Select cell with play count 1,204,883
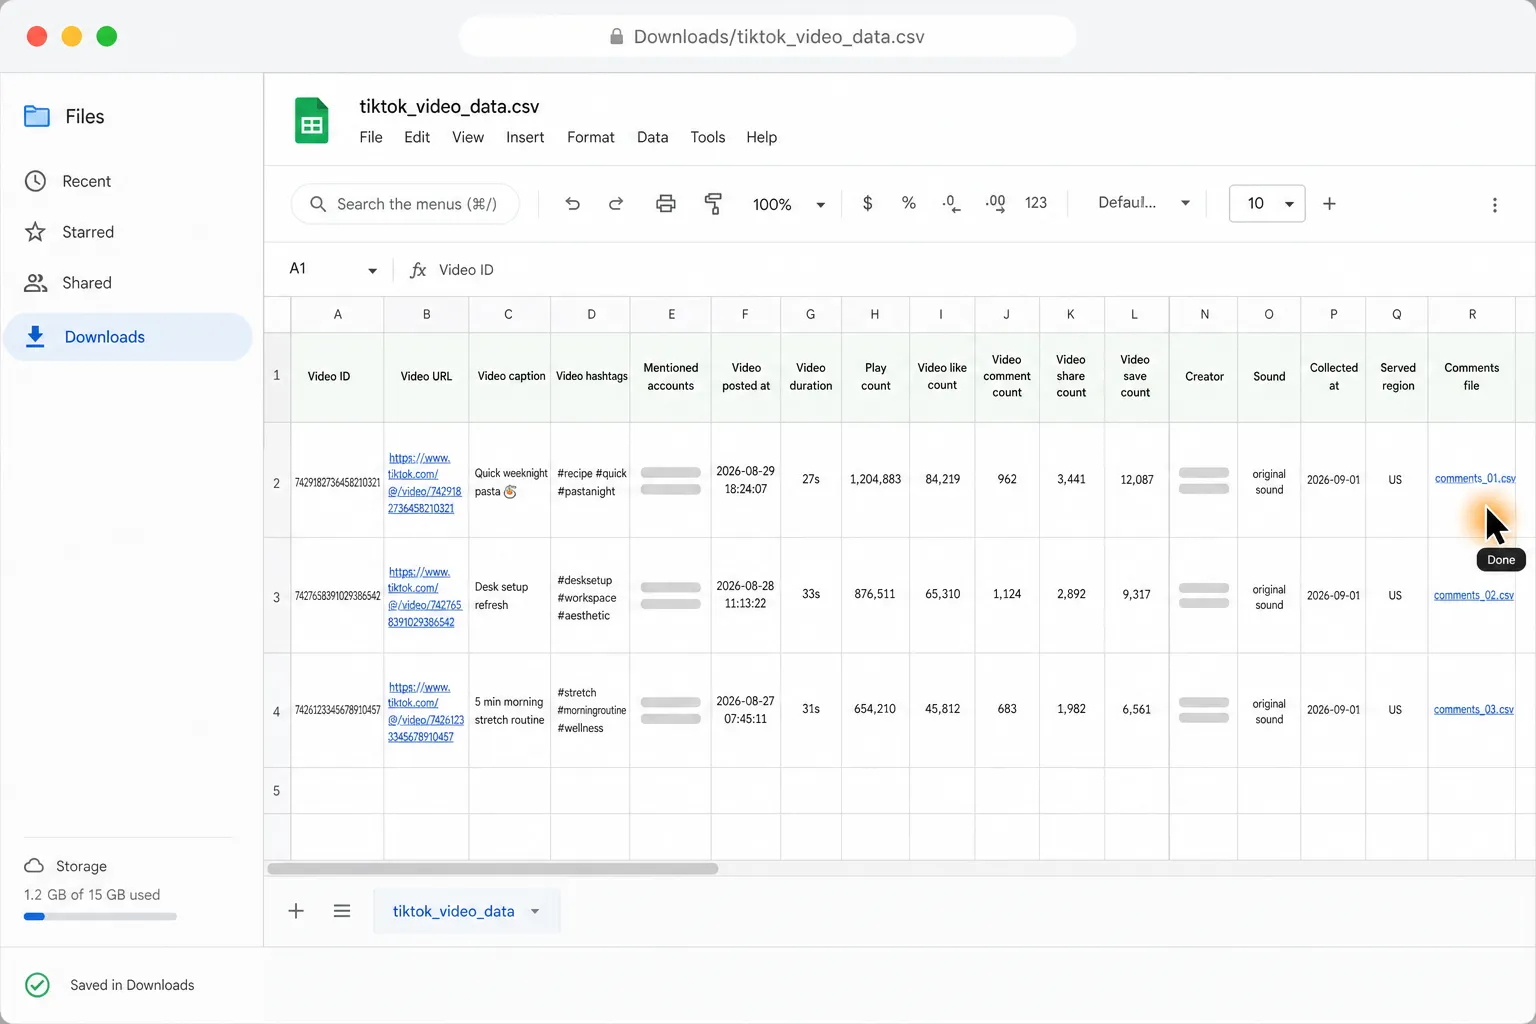Screen dimensions: 1536x1024 (x=875, y=480)
